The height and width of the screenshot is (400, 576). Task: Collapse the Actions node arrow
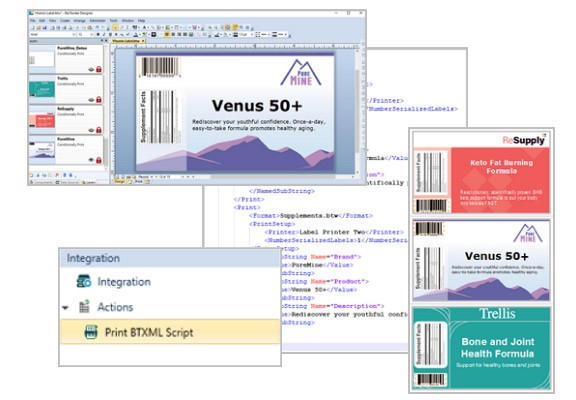tap(65, 307)
